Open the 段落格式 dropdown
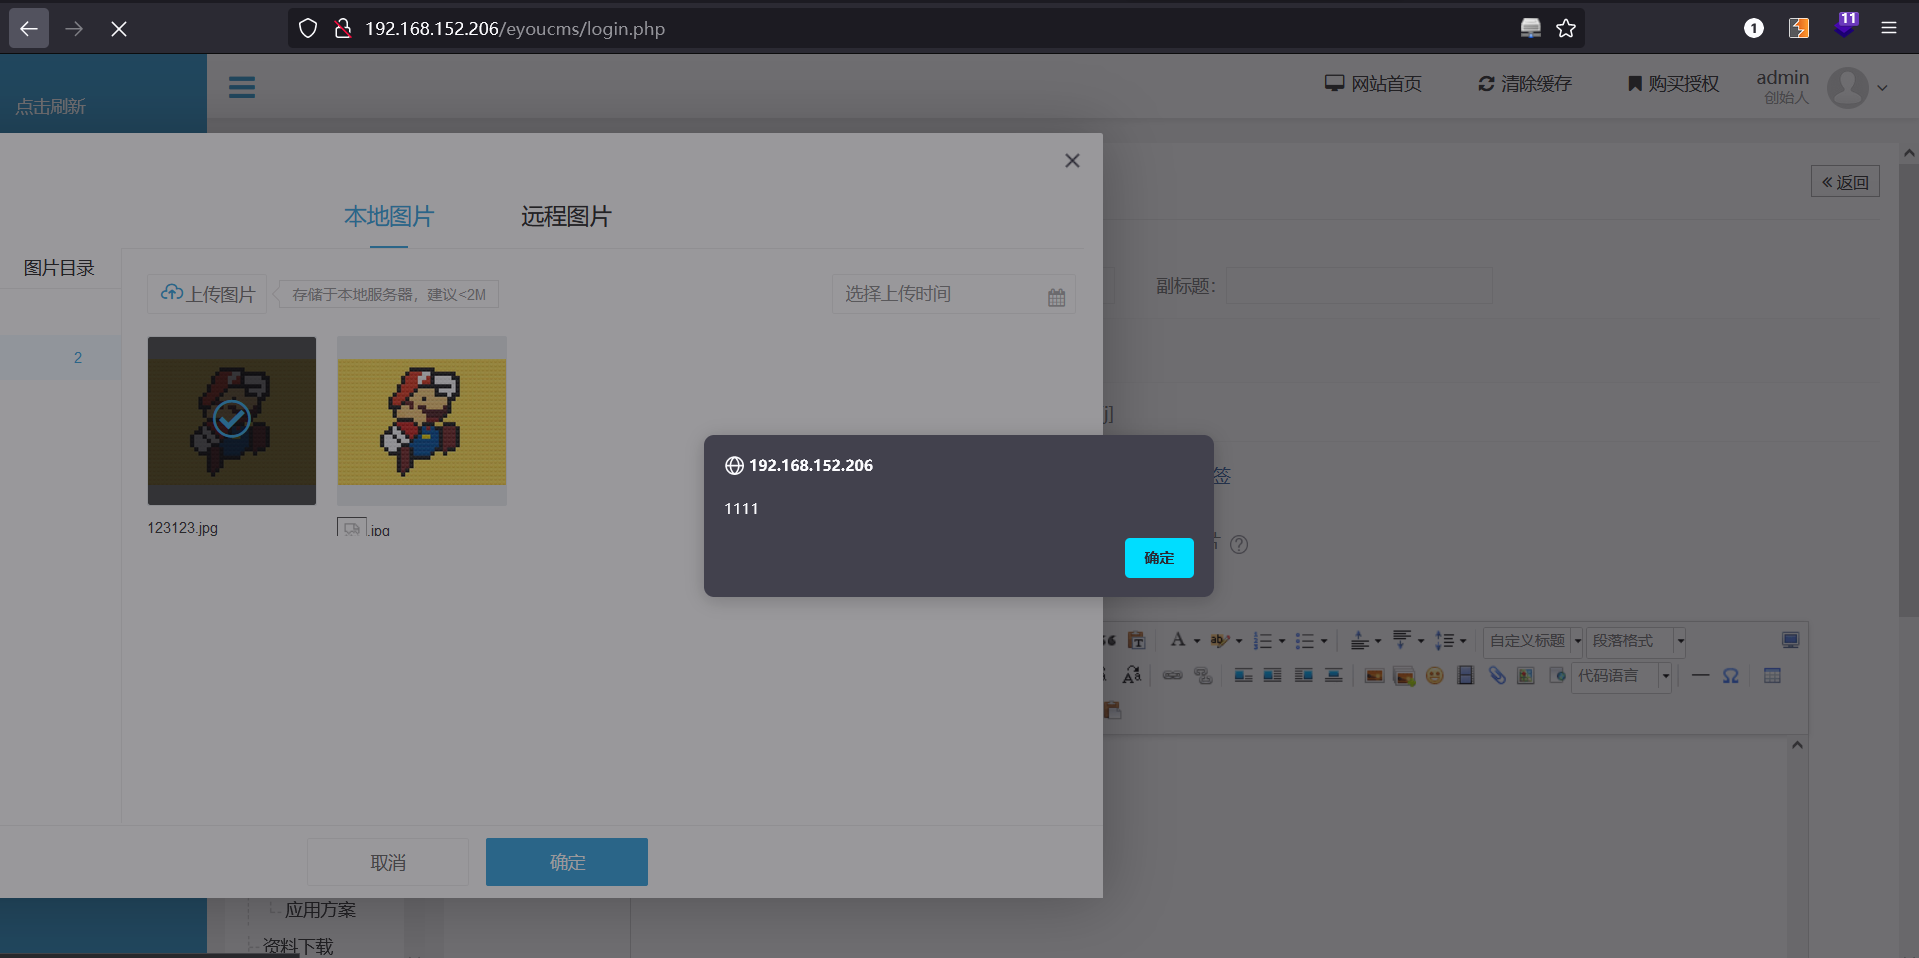Viewport: 1919px width, 958px height. pos(1637,641)
